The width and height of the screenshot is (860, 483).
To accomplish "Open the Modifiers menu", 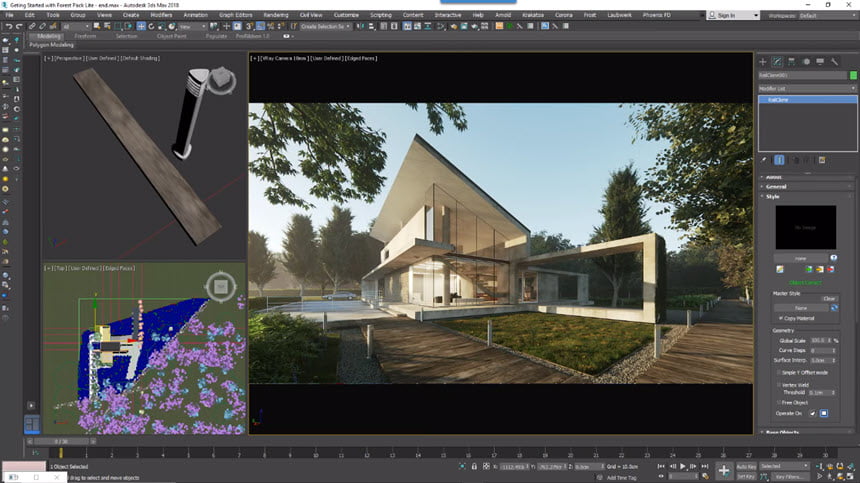I will [x=161, y=15].
